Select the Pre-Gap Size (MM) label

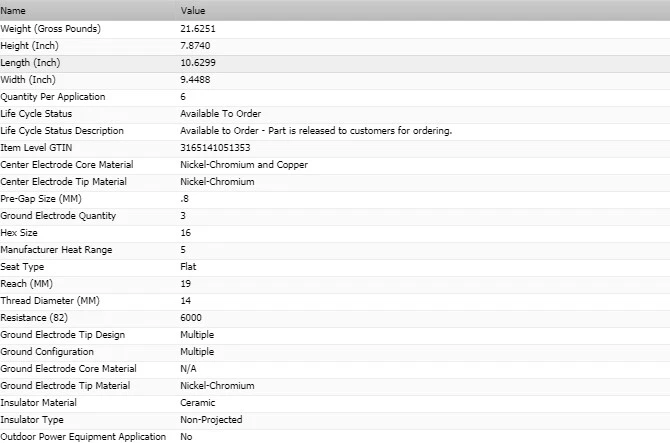[41, 199]
